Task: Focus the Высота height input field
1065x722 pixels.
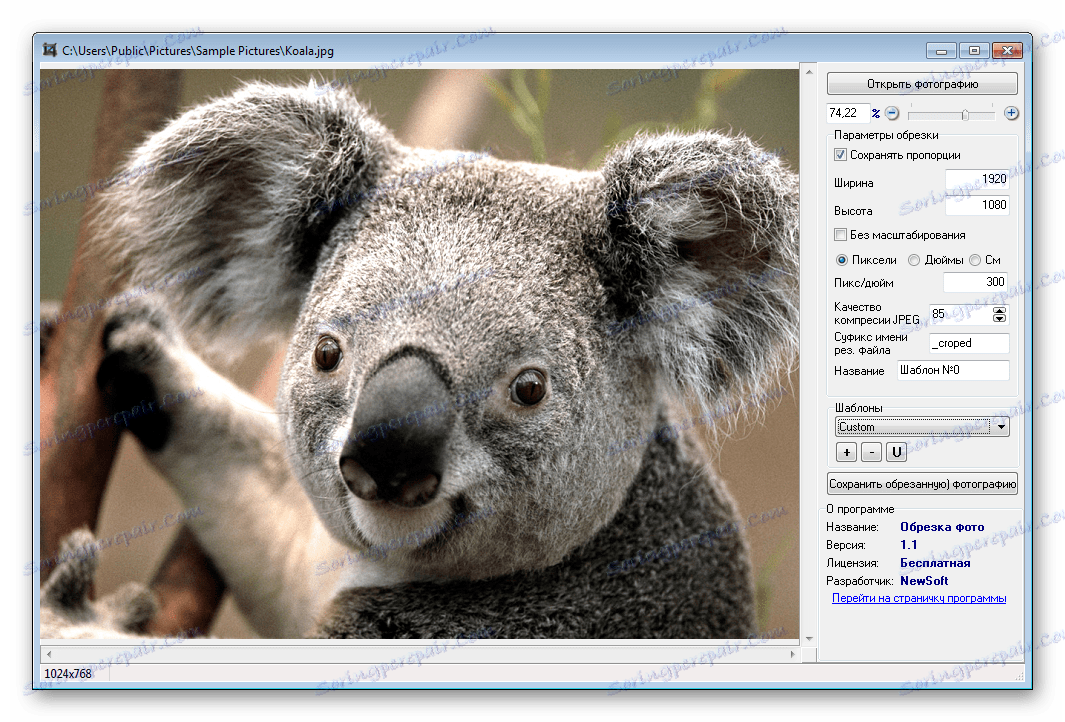Action: coord(977,206)
